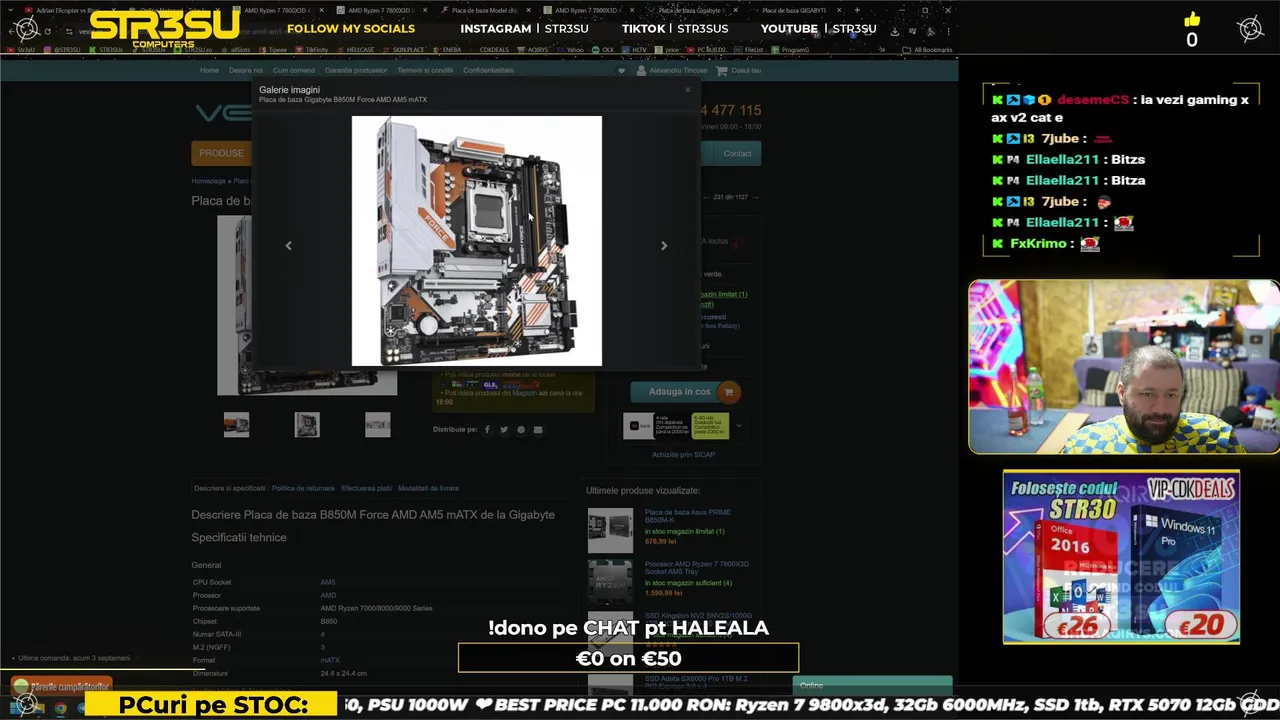
Task: Open the Confidentialitate menu item
Action: coord(488,71)
